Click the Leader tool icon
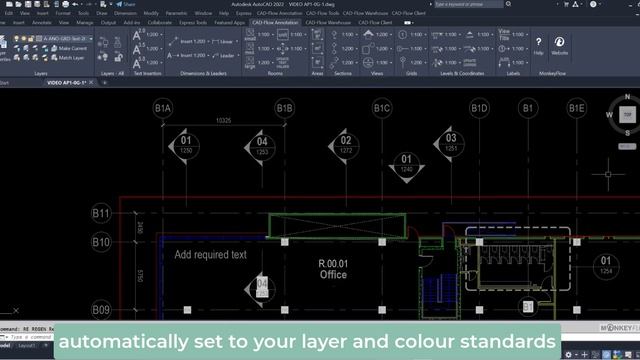 coord(216,56)
